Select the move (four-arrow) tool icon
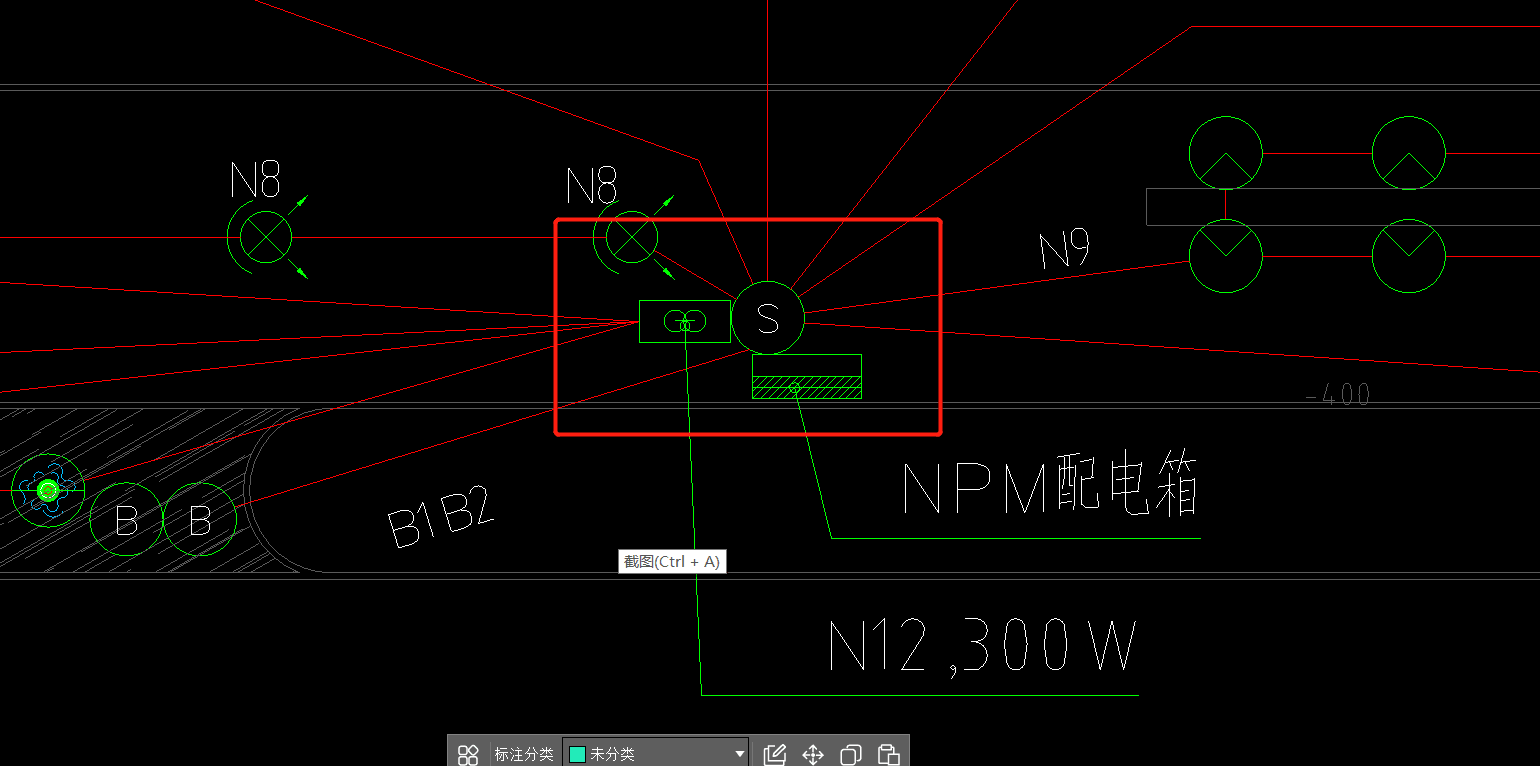The height and width of the screenshot is (766, 1540). click(x=813, y=754)
